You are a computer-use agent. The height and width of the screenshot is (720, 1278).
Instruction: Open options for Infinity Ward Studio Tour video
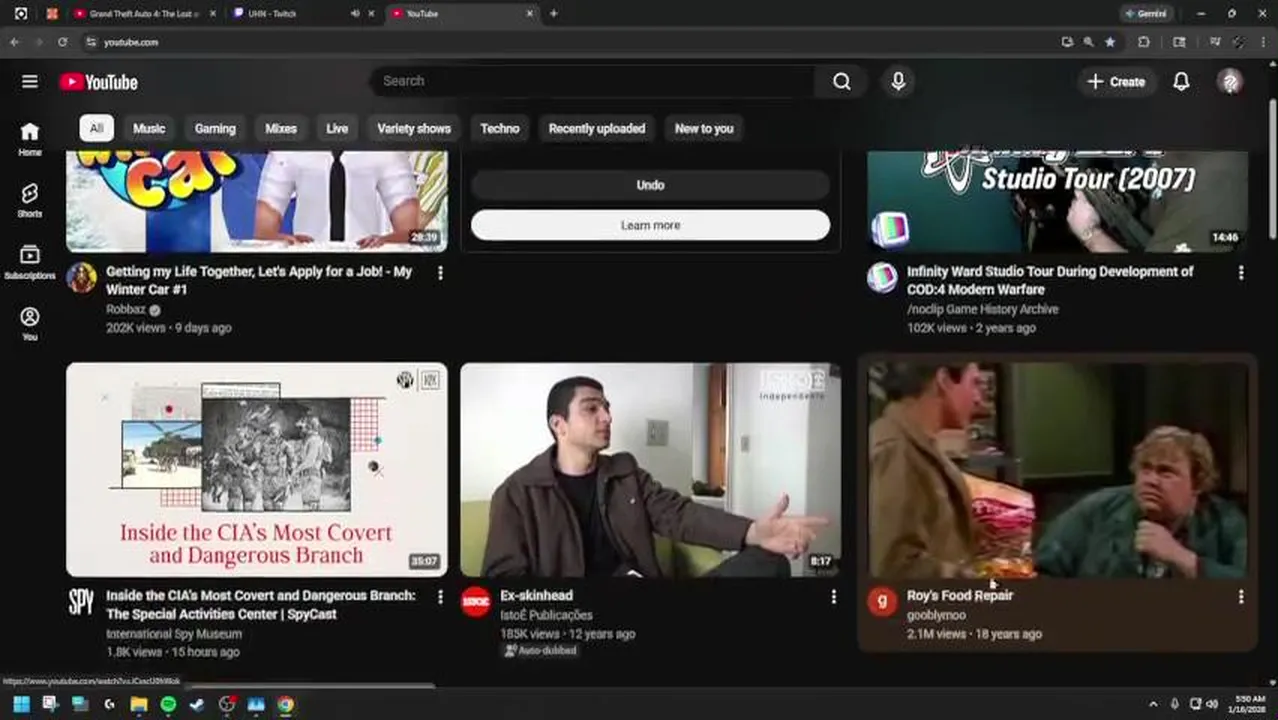point(1241,272)
